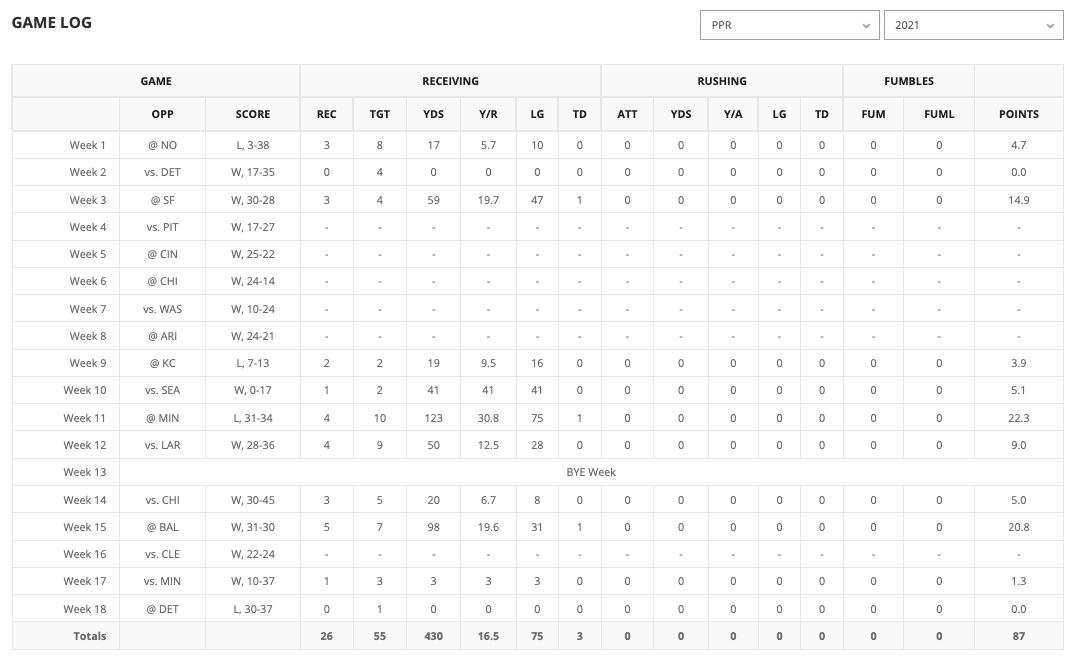This screenshot has height=666, width=1080.
Task: Select the Week 2 row label
Action: tap(87, 172)
